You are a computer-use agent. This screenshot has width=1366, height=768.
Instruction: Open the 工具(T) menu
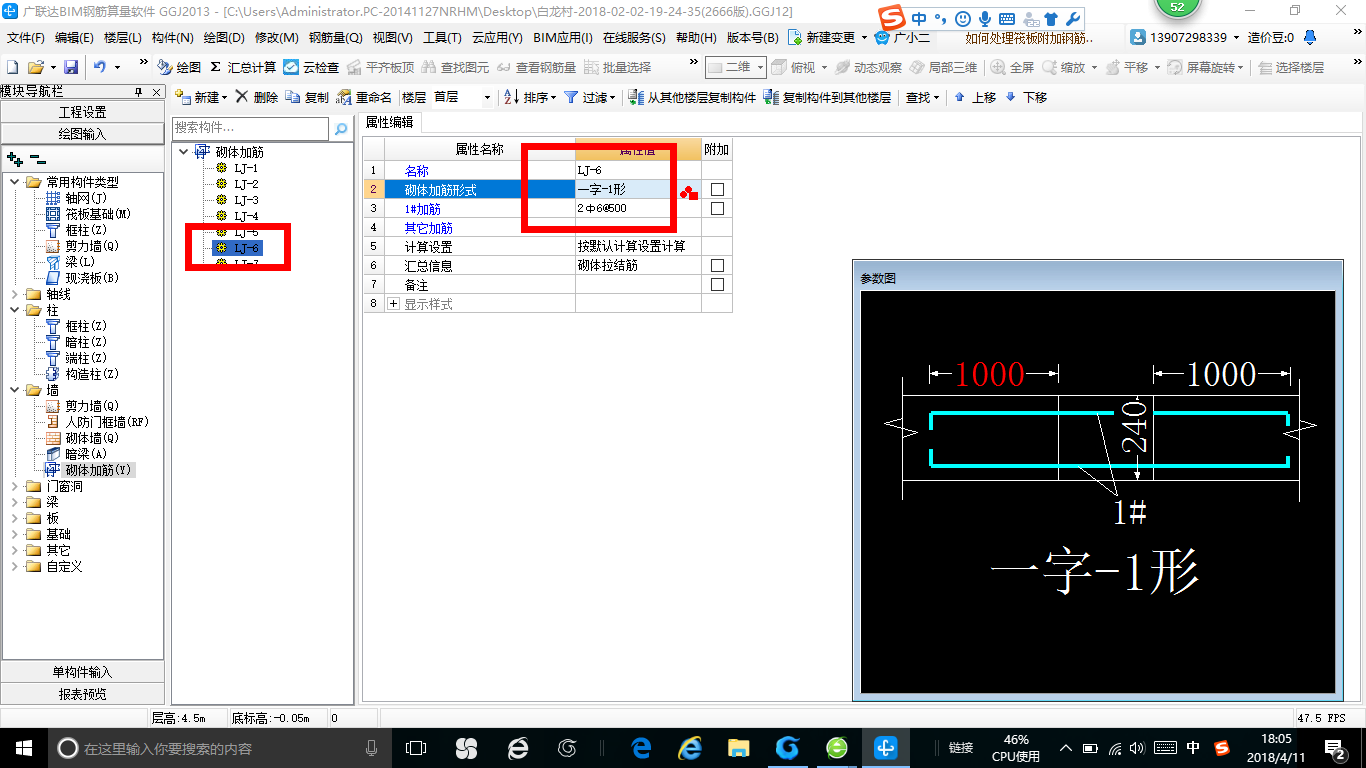pos(442,38)
